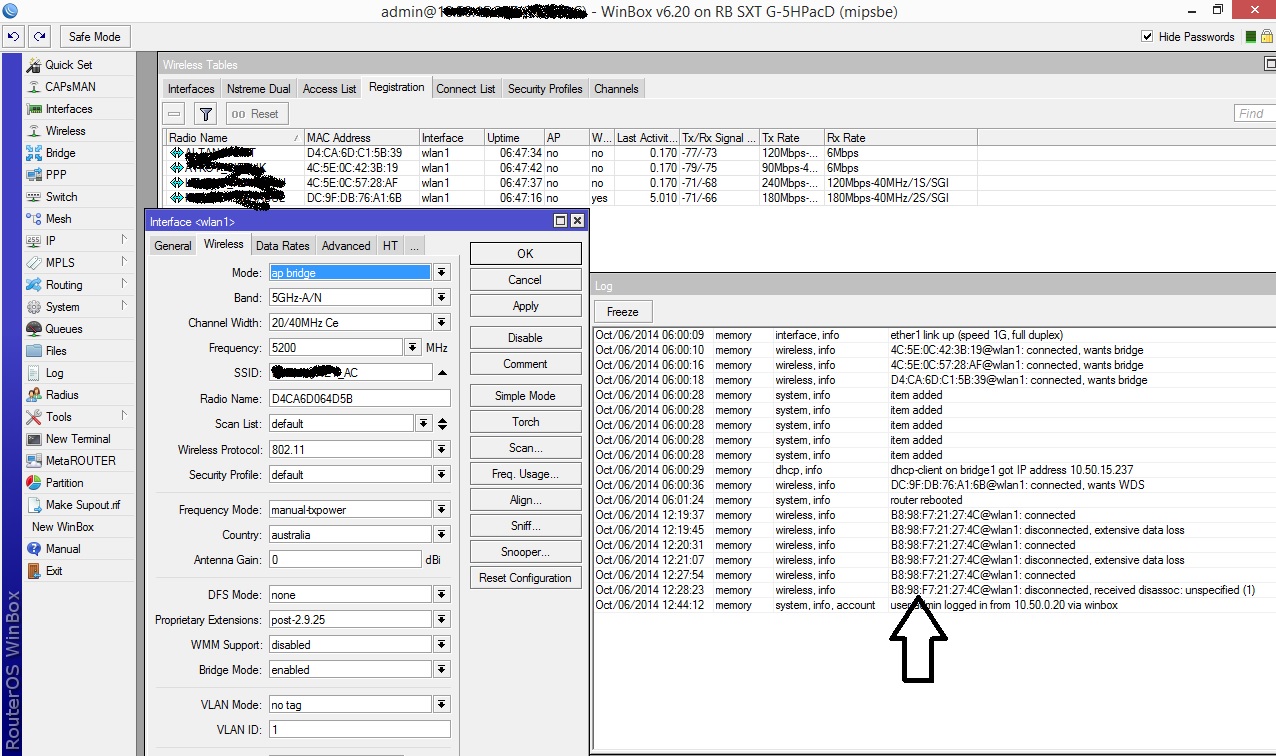1276x756 pixels.
Task: Toggle Safe Mode button
Action: click(x=94, y=37)
